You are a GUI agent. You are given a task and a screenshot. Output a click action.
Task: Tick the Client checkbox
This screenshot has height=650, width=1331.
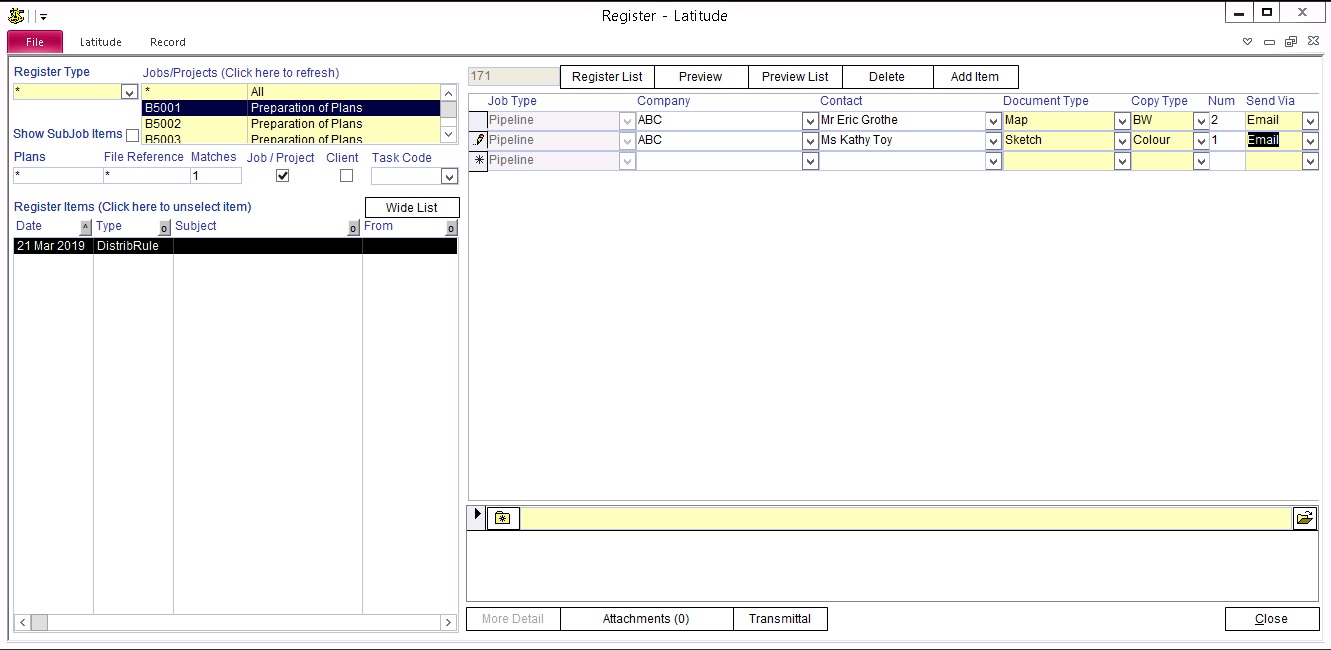click(x=346, y=176)
